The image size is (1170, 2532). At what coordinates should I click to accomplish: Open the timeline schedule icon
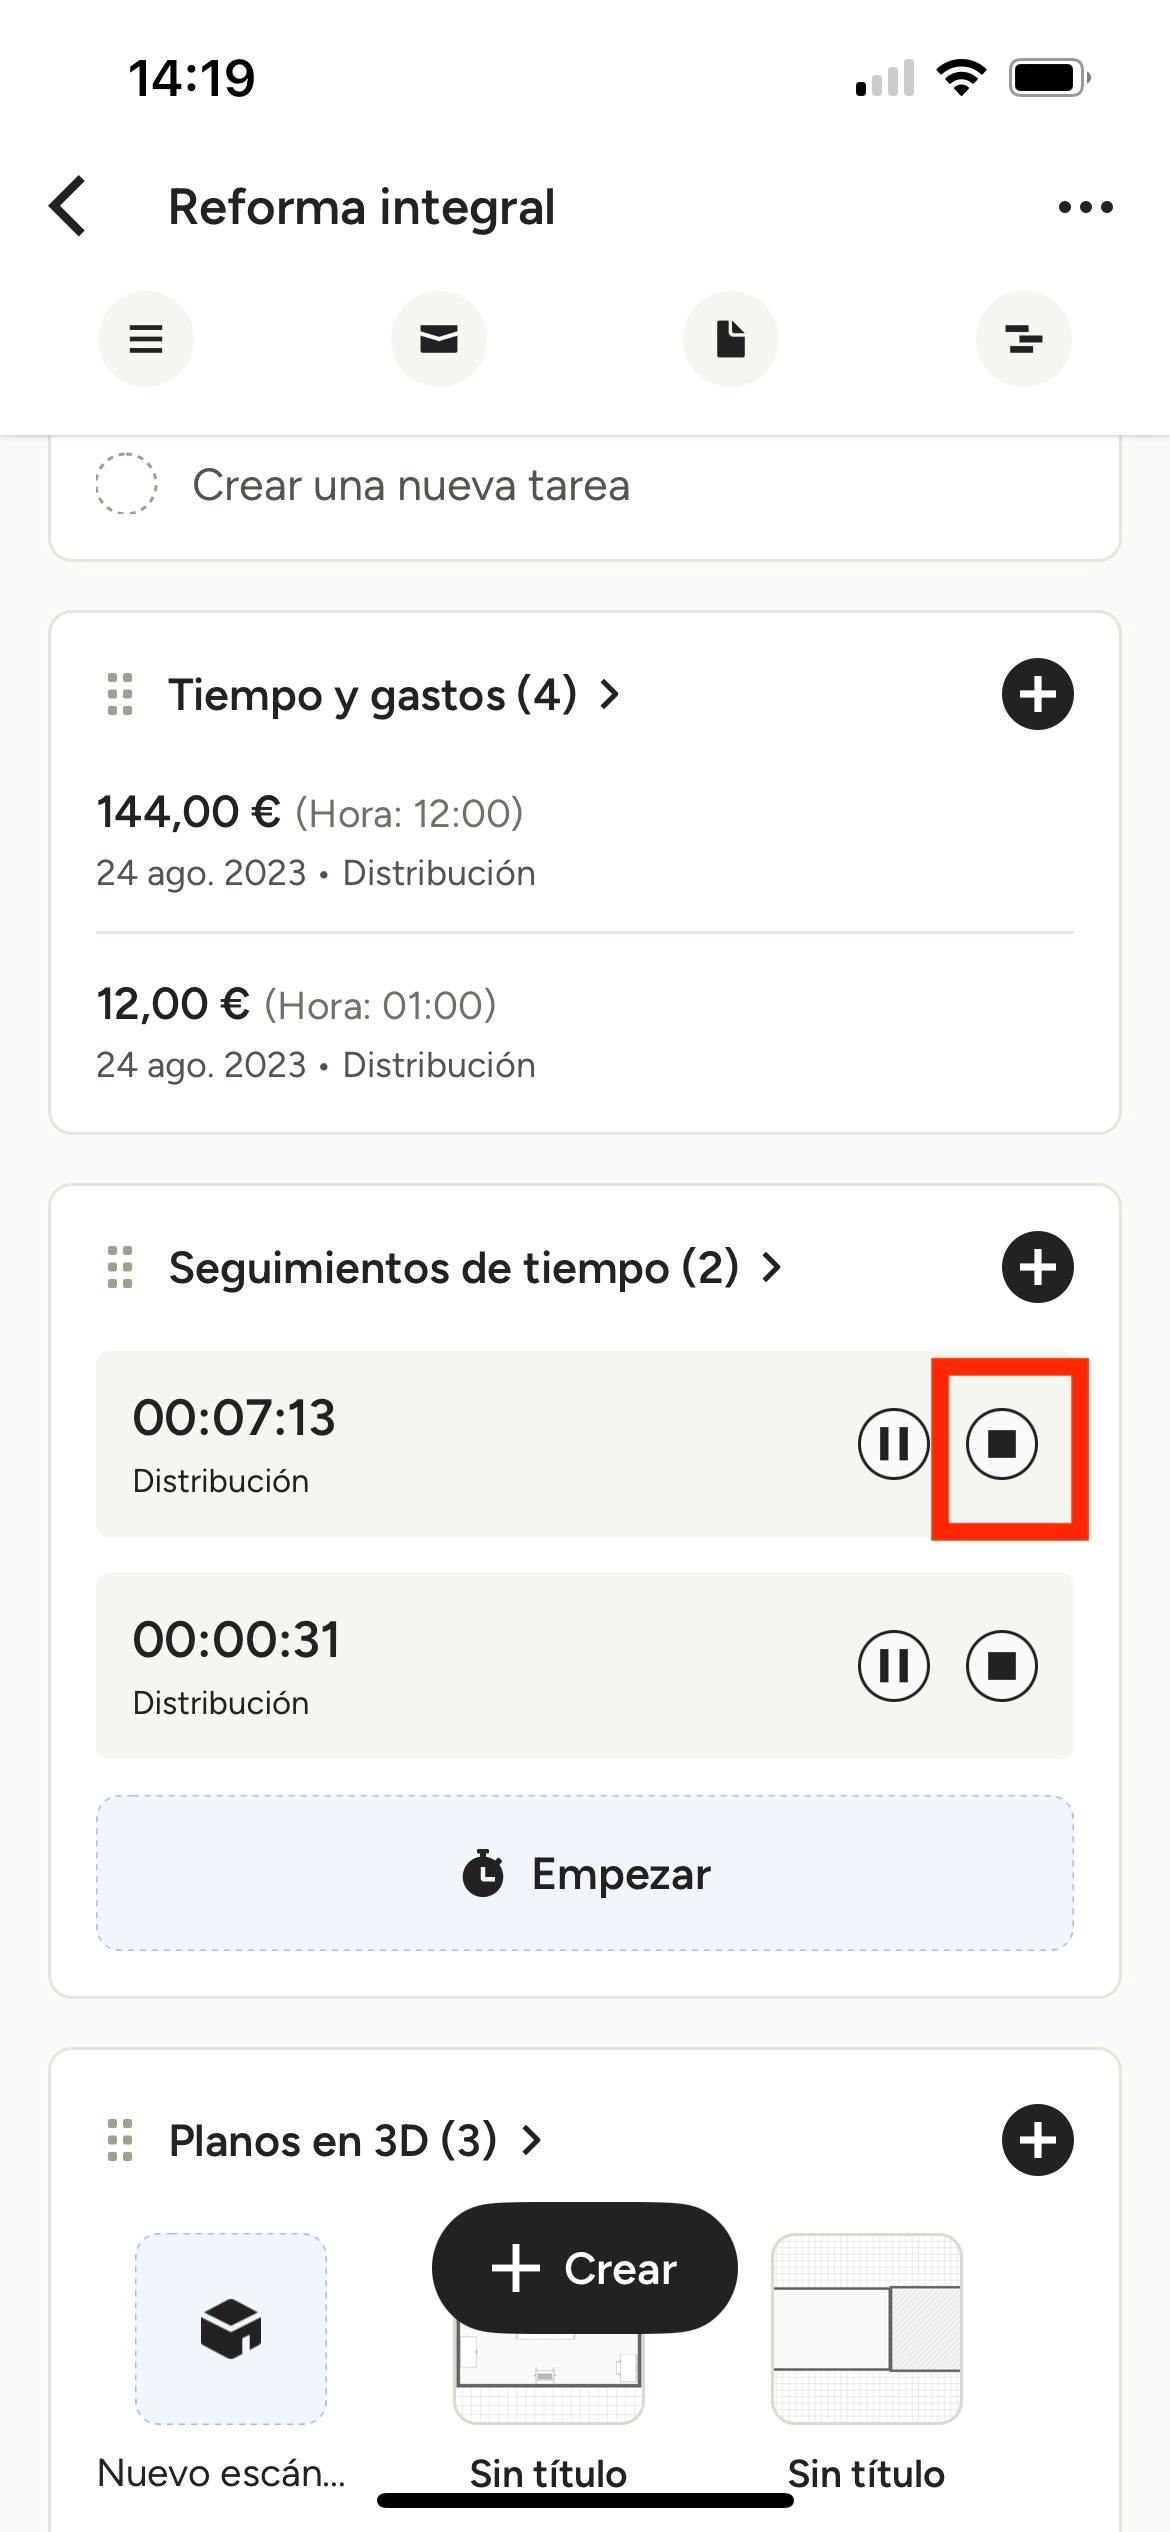(1023, 339)
